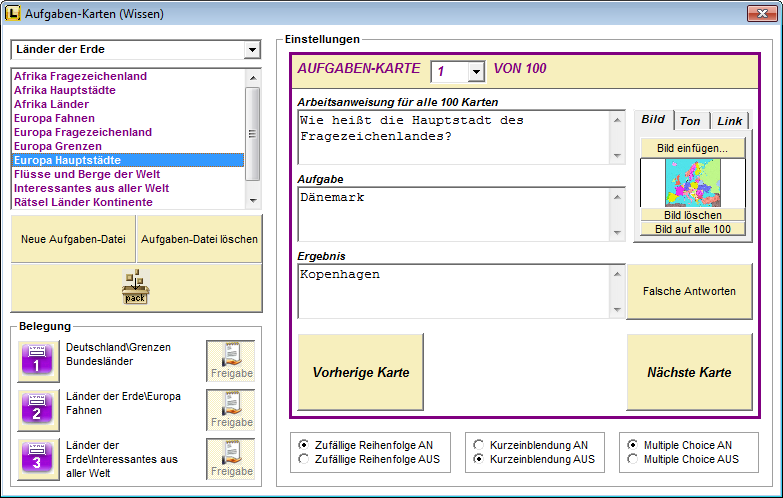
Task: Click Freigabe icon for Deutschland Grenzen Bundesländer
Action: pos(231,361)
